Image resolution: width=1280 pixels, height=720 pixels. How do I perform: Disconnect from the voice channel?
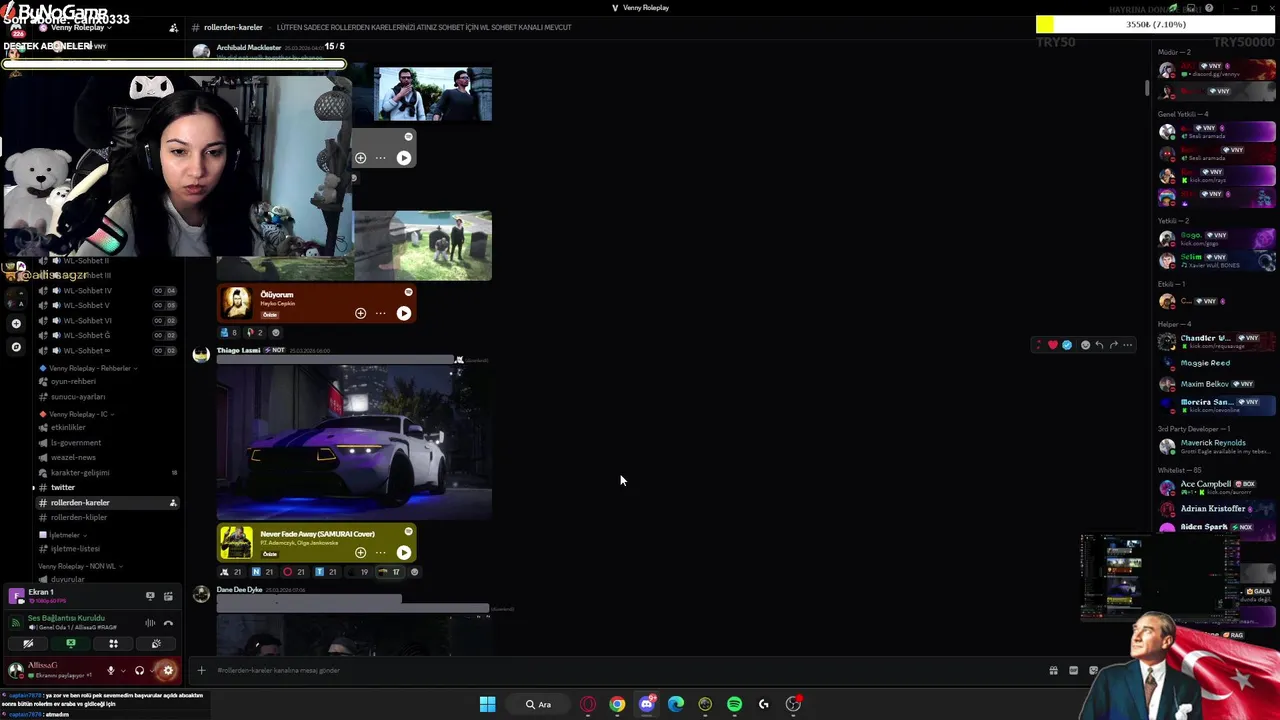point(168,623)
